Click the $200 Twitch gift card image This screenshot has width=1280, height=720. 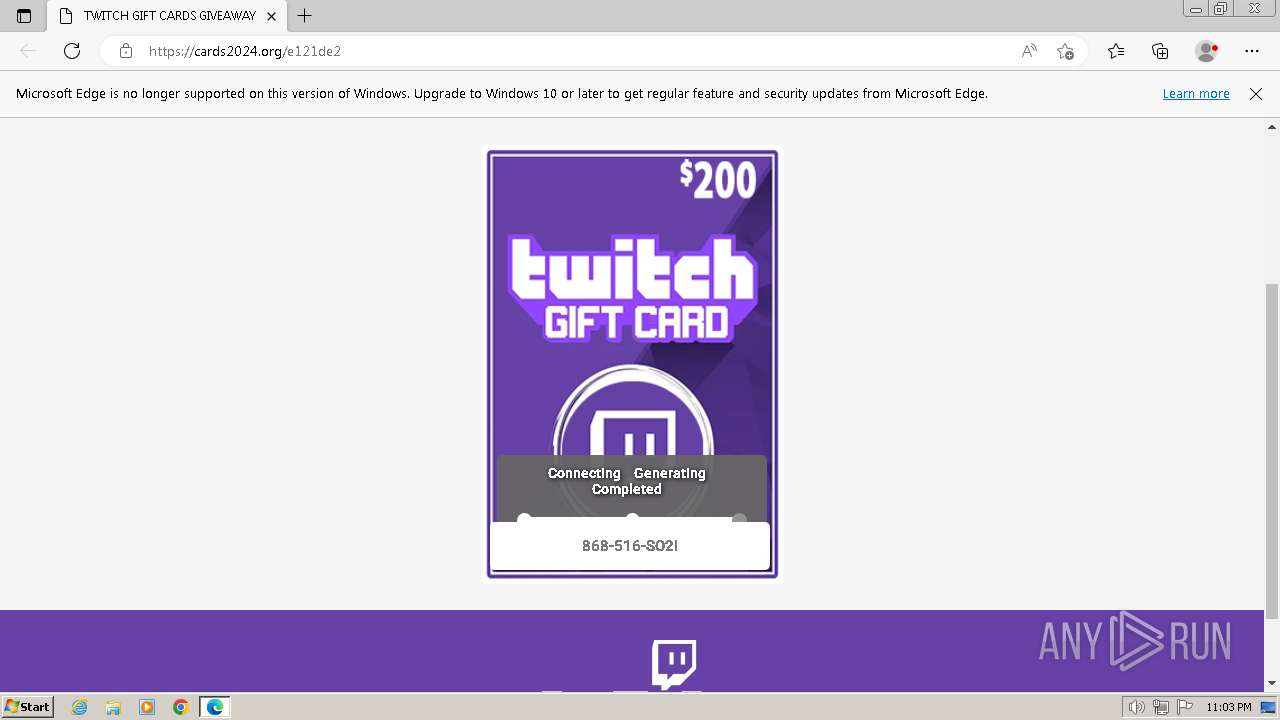[632, 364]
